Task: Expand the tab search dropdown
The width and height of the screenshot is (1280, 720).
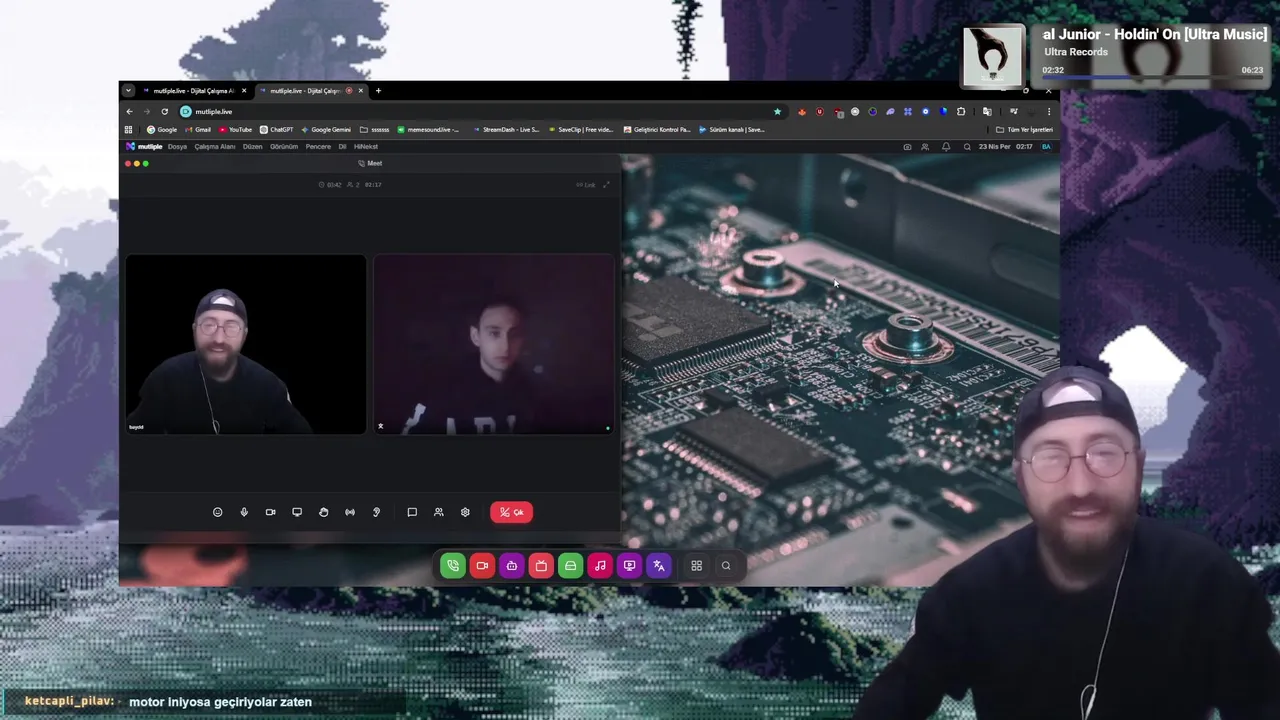Action: tap(128, 91)
